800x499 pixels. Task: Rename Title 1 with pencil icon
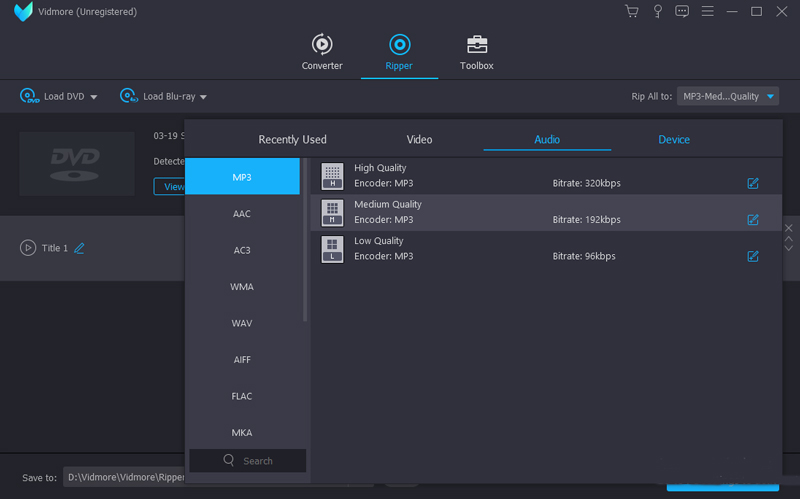point(80,248)
